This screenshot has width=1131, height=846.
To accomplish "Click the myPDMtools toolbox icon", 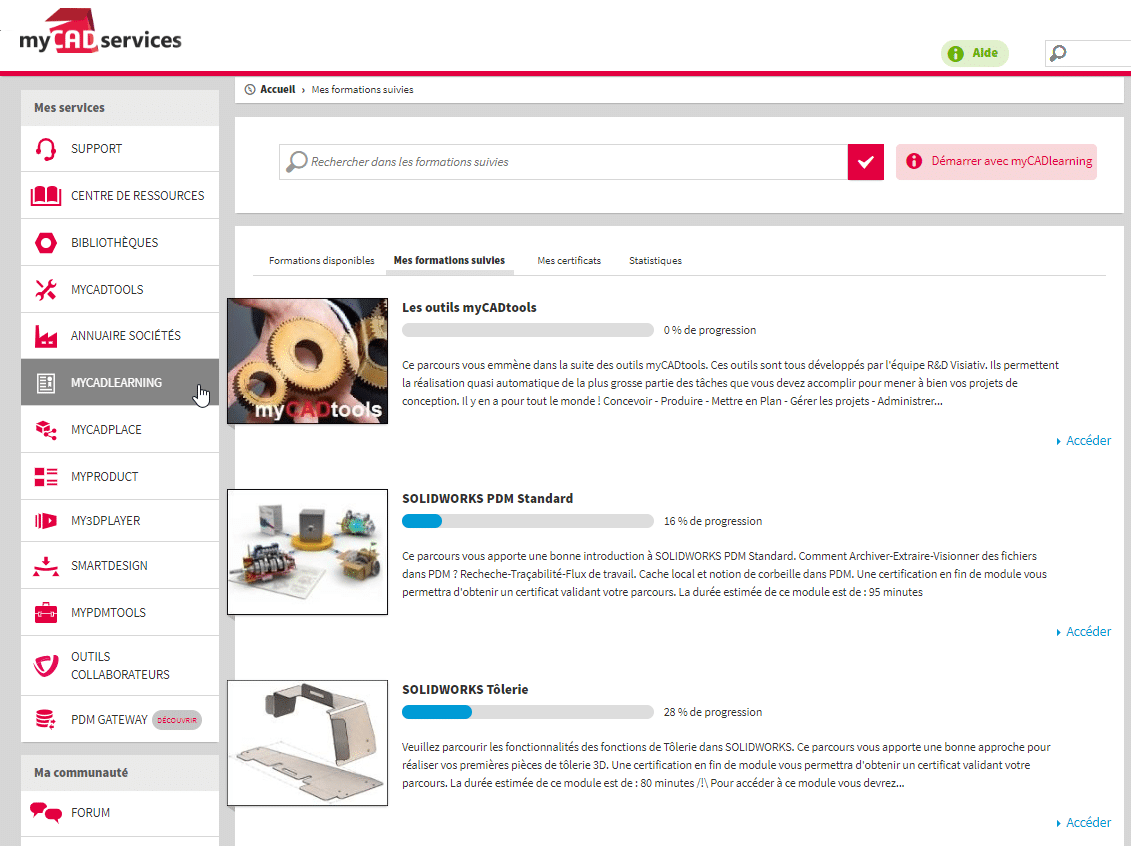I will click(45, 613).
